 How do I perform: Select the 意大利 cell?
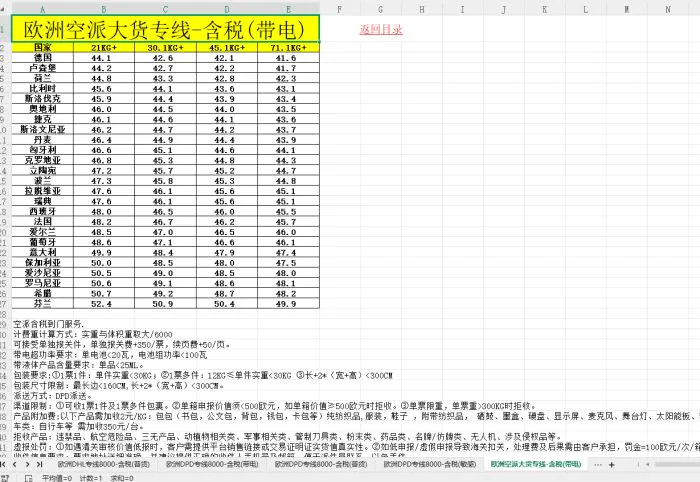(42, 253)
